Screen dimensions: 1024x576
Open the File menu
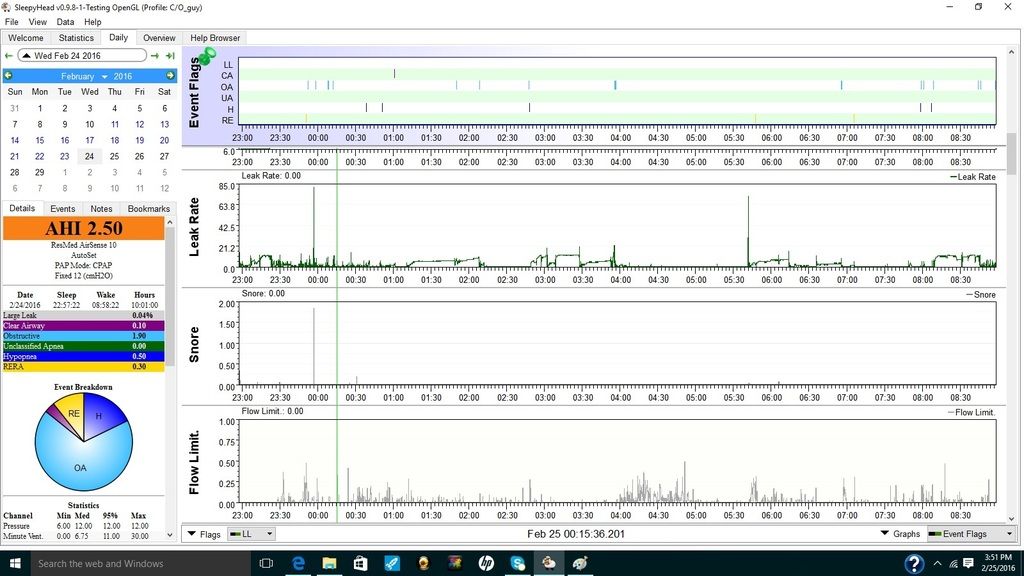click(x=12, y=22)
